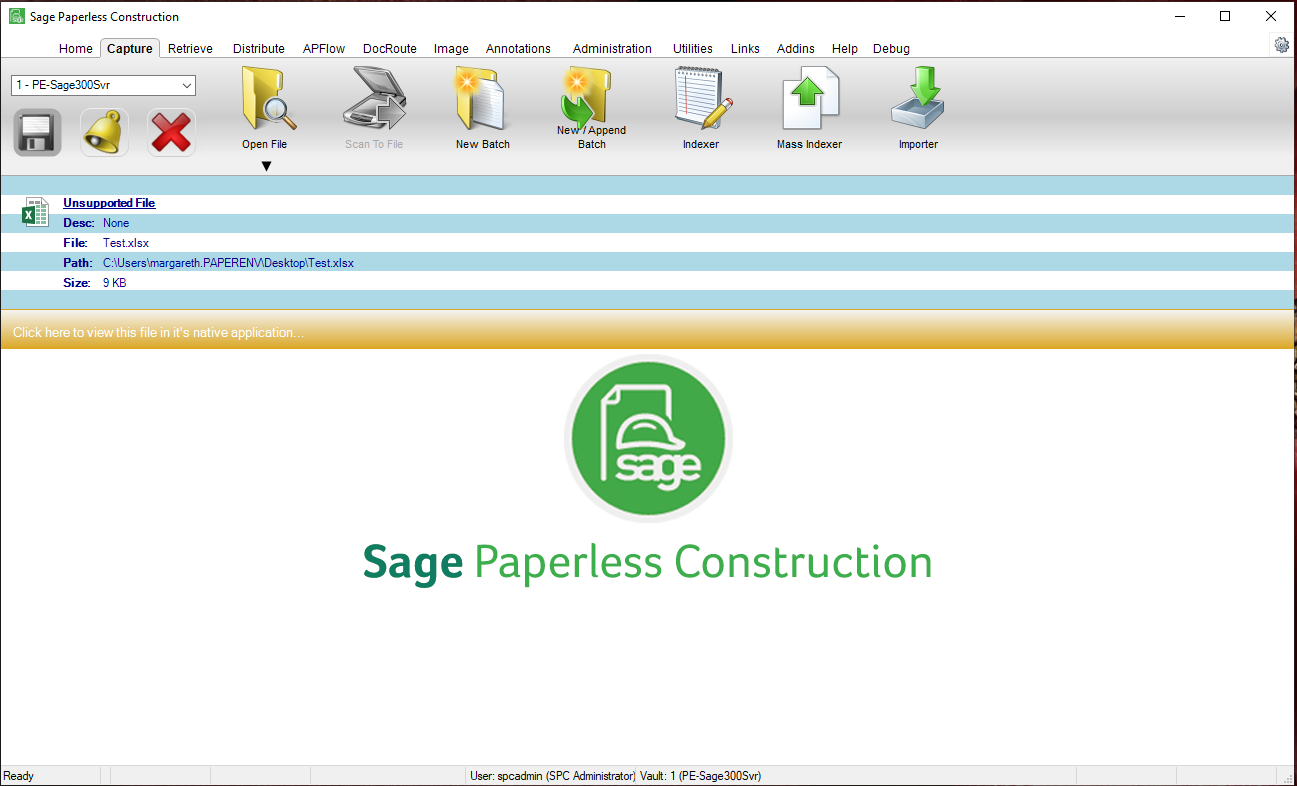Image resolution: width=1297 pixels, height=786 pixels.
Task: Maximize the application window
Action: pyautogui.click(x=1225, y=16)
